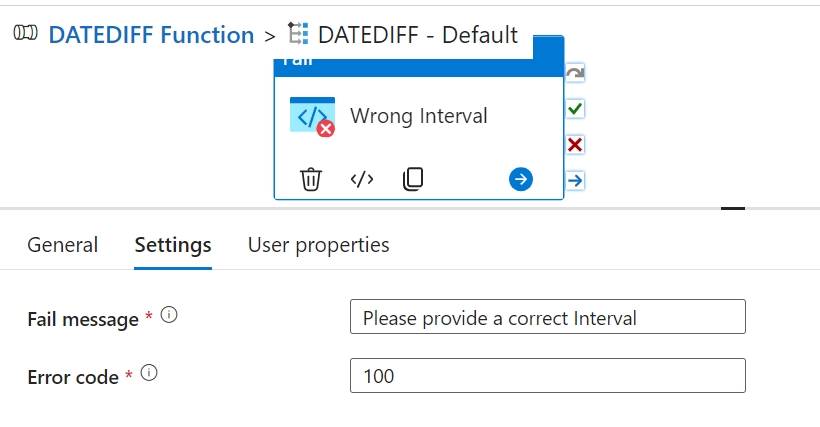Click the green check success connector
The width and height of the screenshot is (820, 427).
pyautogui.click(x=575, y=108)
